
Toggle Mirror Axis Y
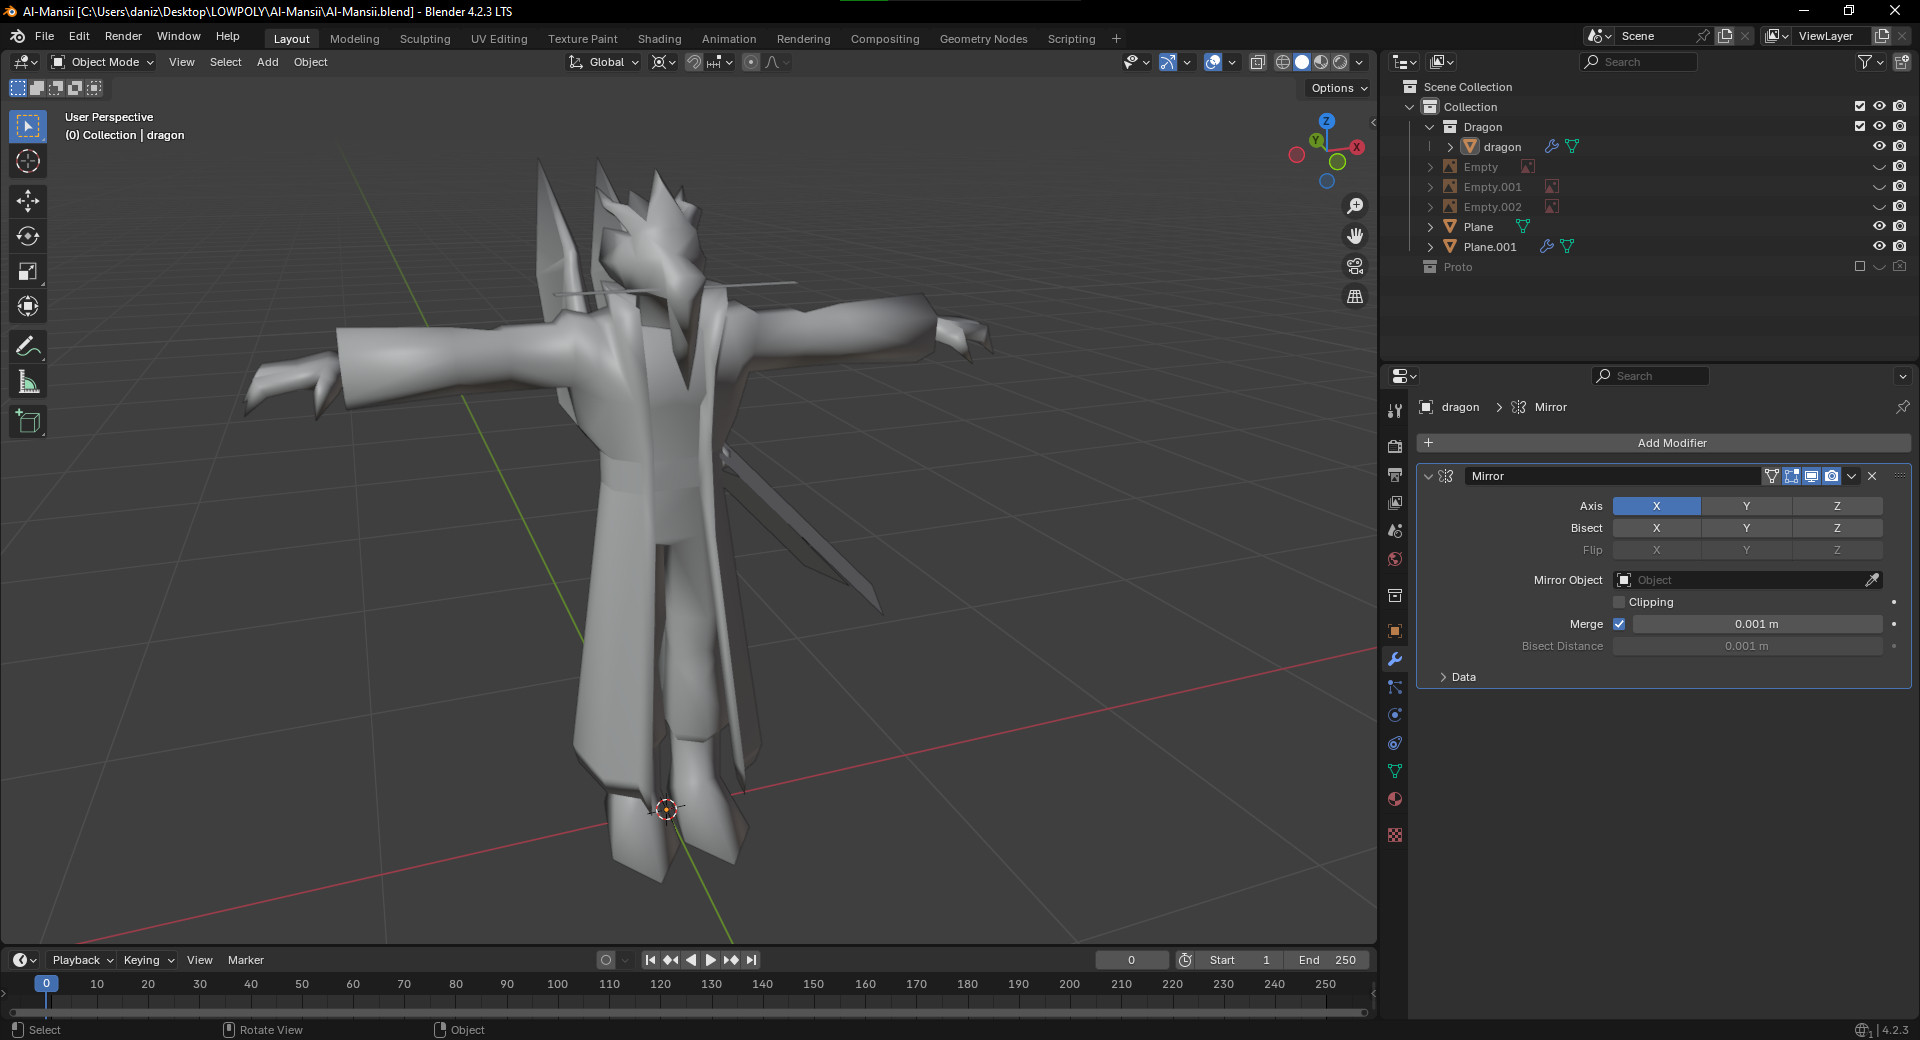tap(1746, 506)
